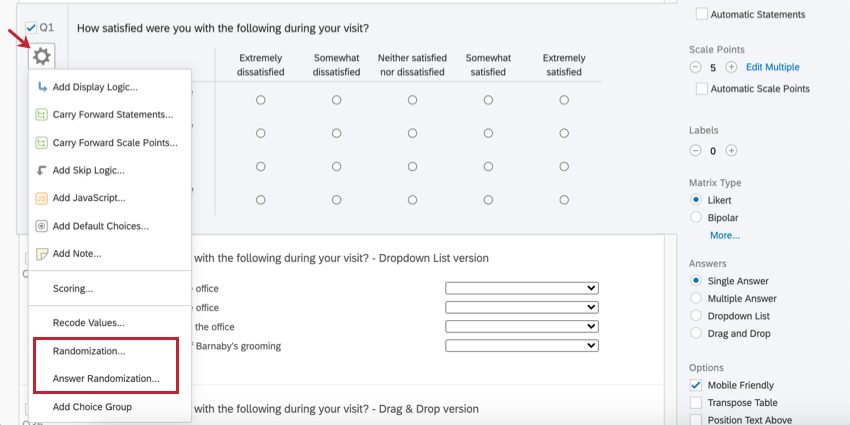Choose Dropdown List answer type
Viewport: 850px width, 425px height.
pos(696,315)
